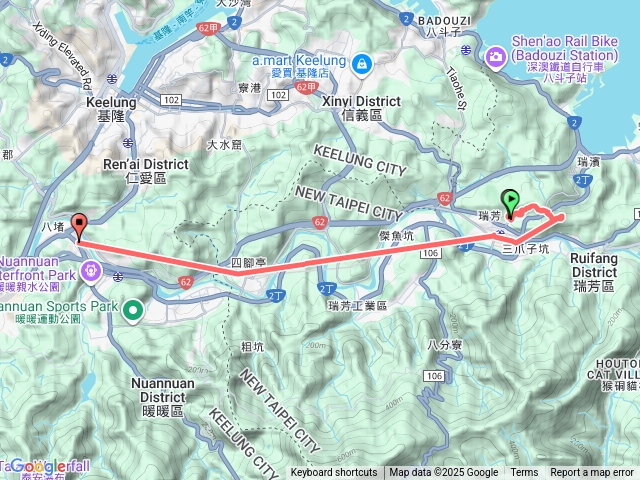640x480 pixels.
Task: Open the Keyboard shortcuts button
Action: 333,473
